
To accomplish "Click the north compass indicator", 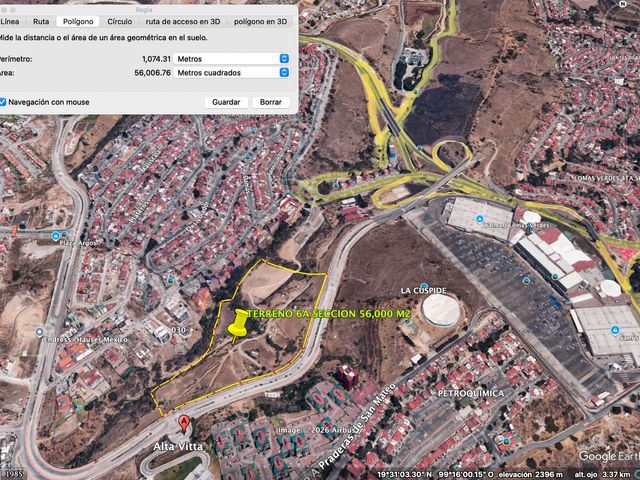I will pyautogui.click(x=623, y=4).
